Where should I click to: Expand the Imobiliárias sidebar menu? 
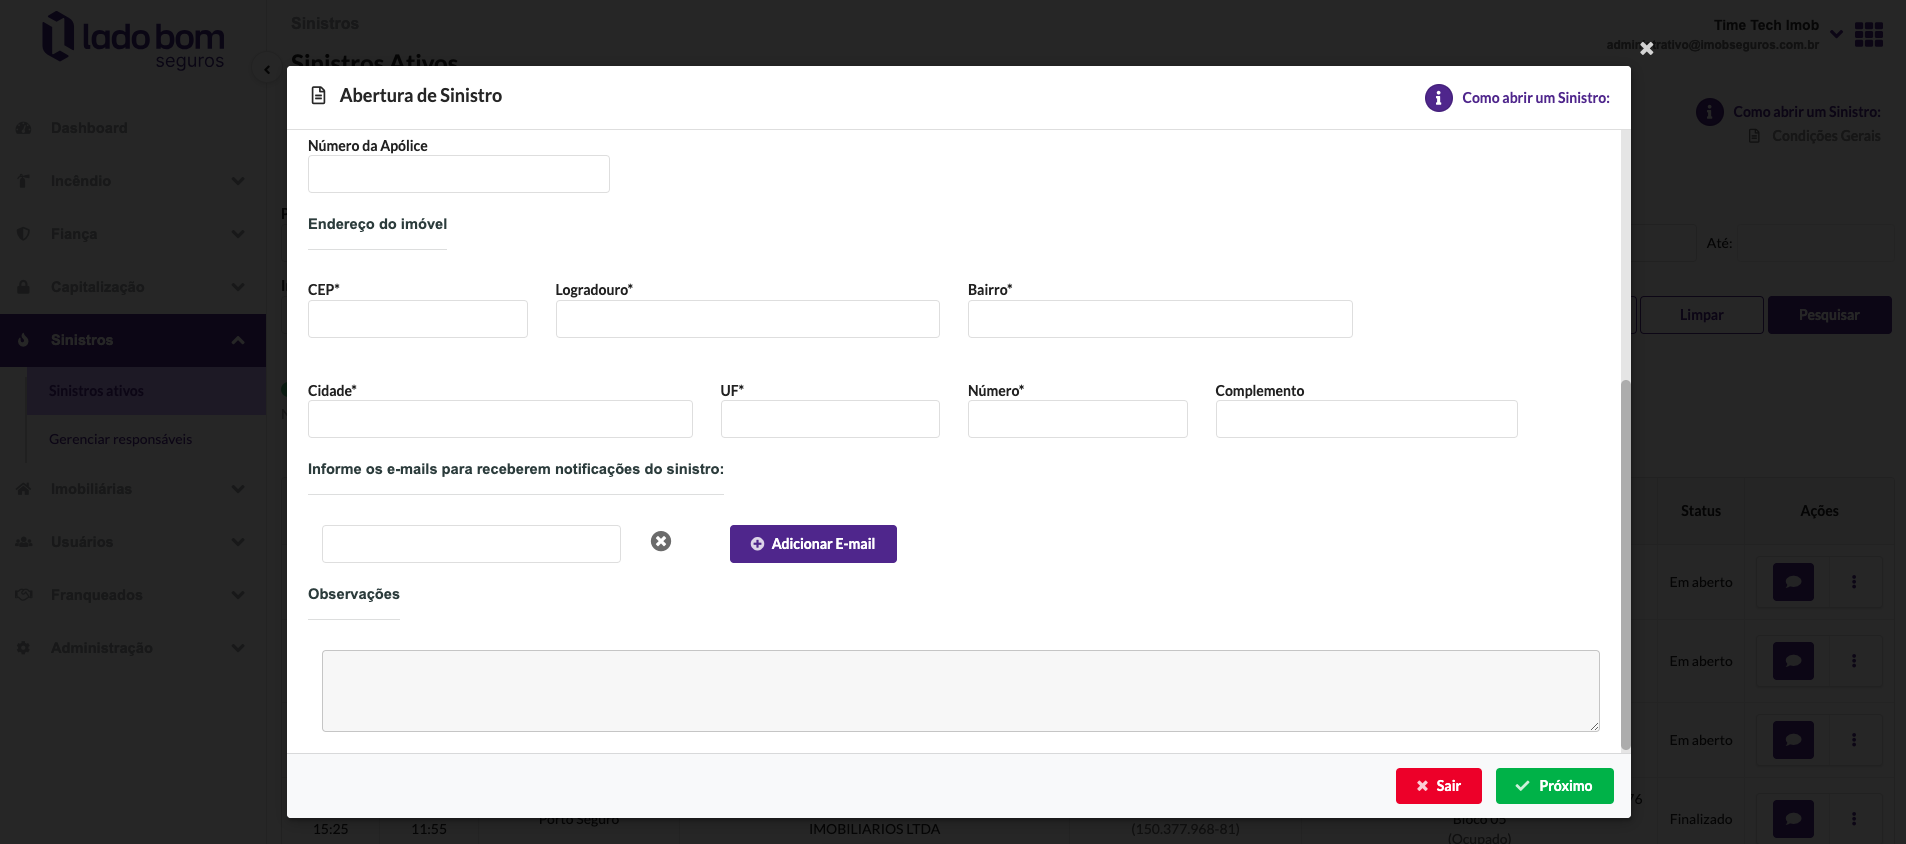[133, 489]
